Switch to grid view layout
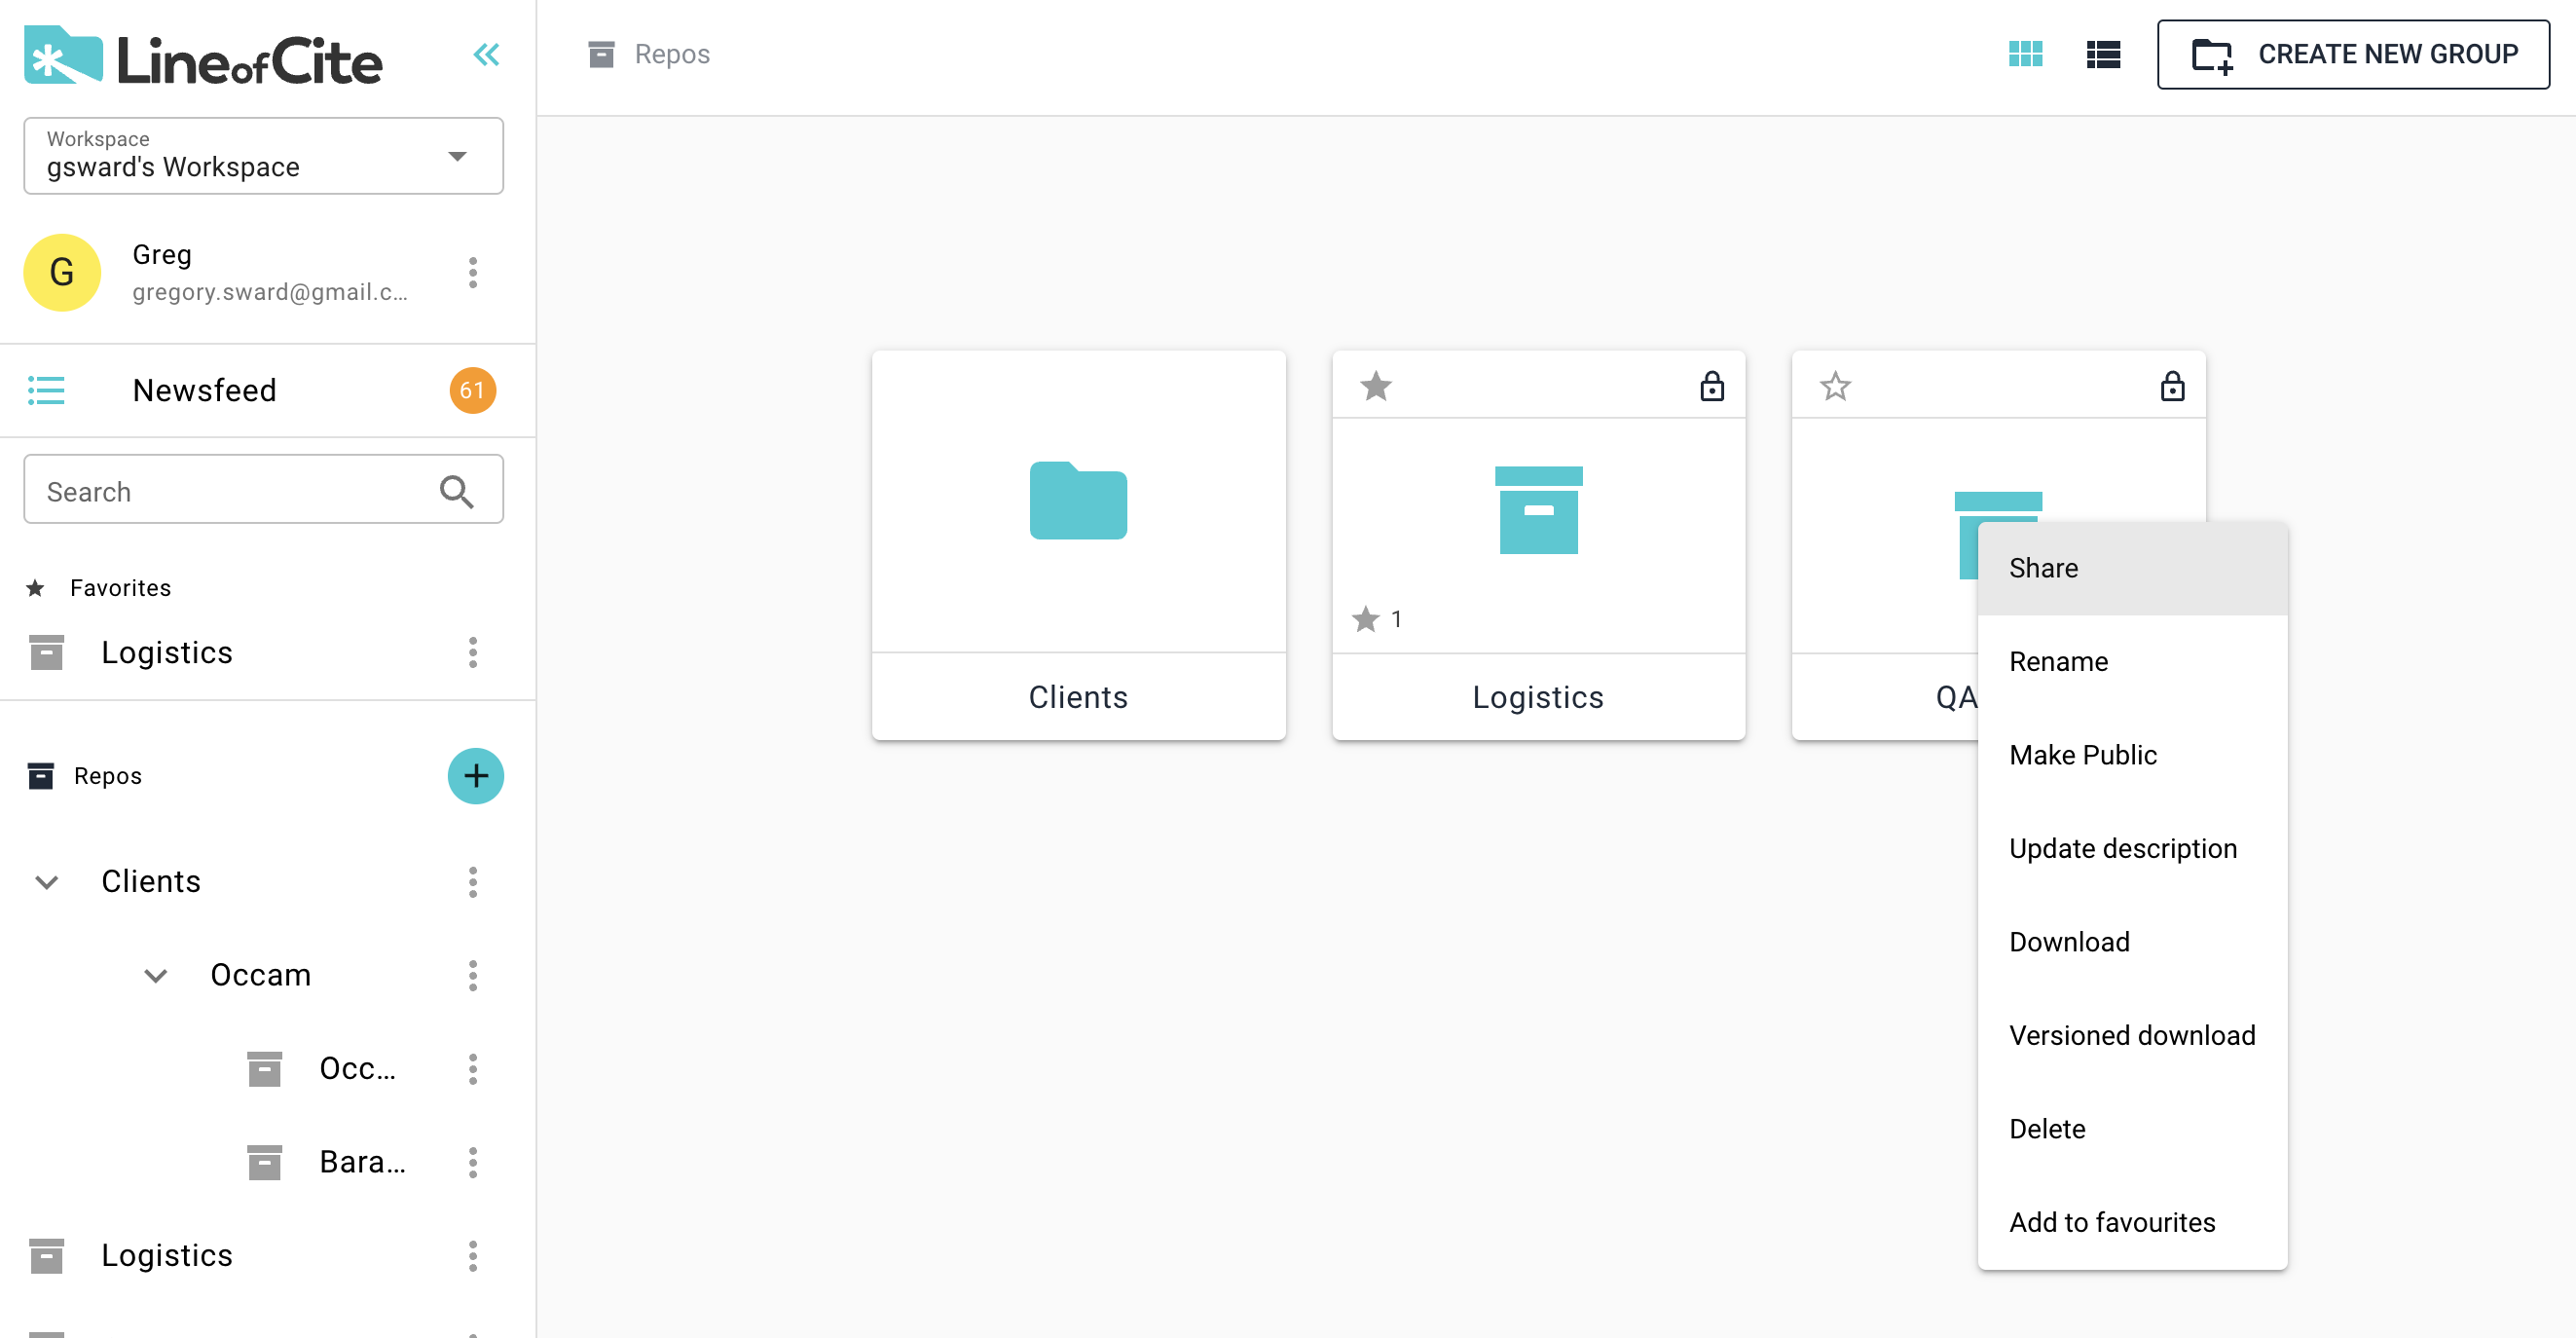The width and height of the screenshot is (2576, 1338). (x=2025, y=54)
